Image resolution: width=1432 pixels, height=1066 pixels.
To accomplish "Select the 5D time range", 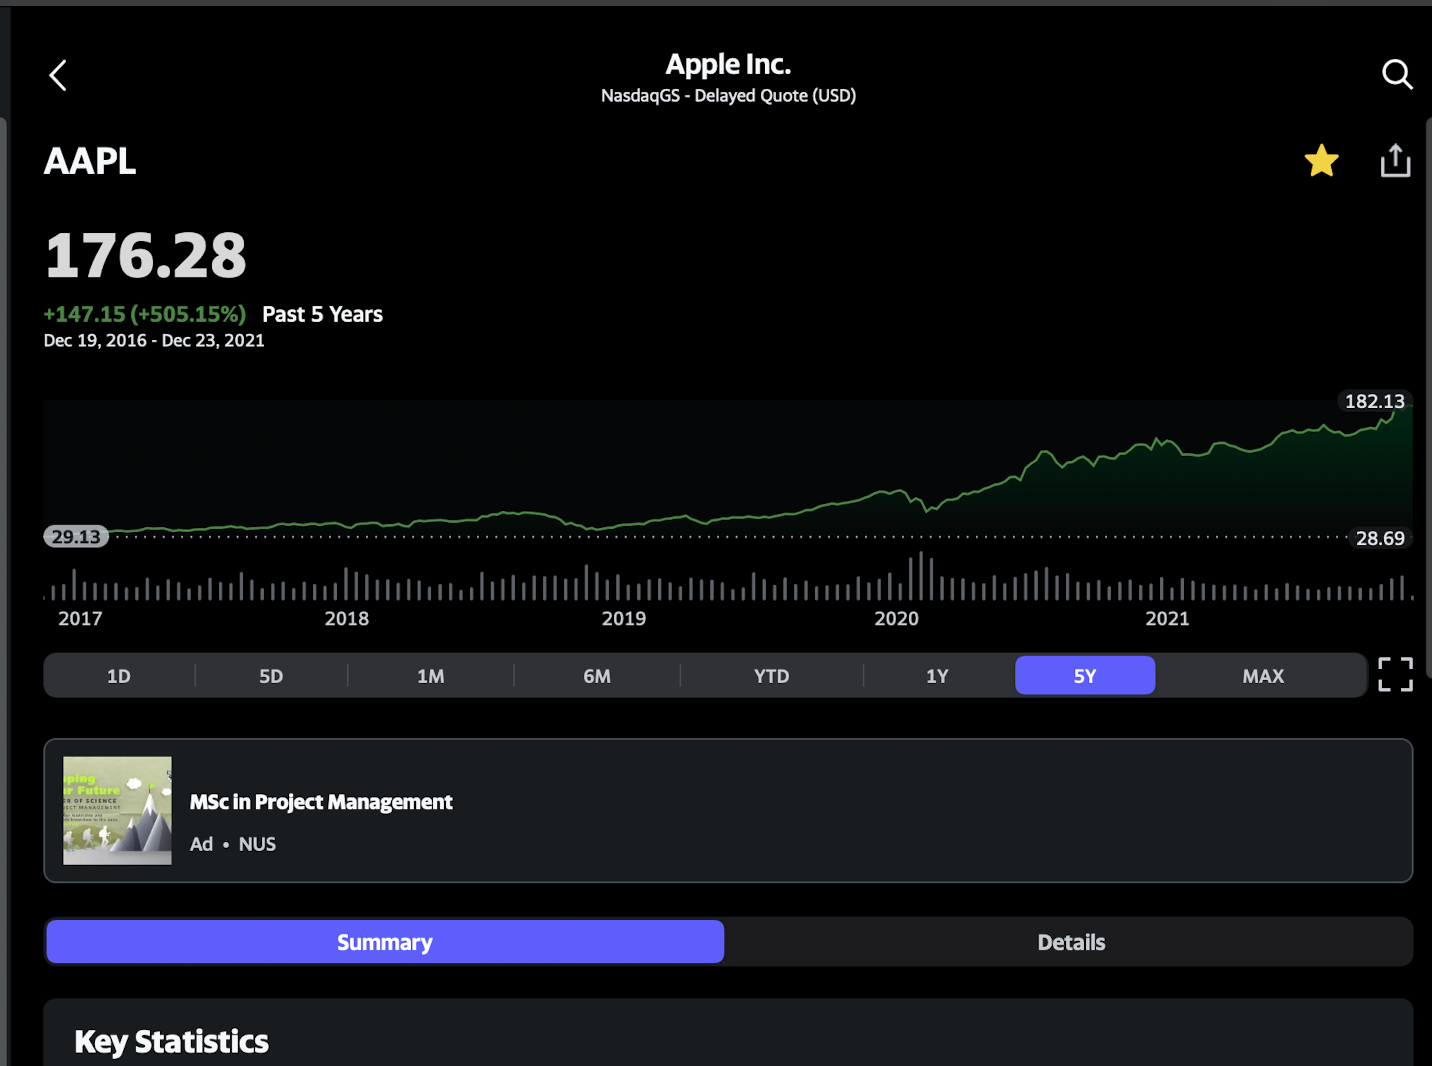I will pyautogui.click(x=271, y=676).
